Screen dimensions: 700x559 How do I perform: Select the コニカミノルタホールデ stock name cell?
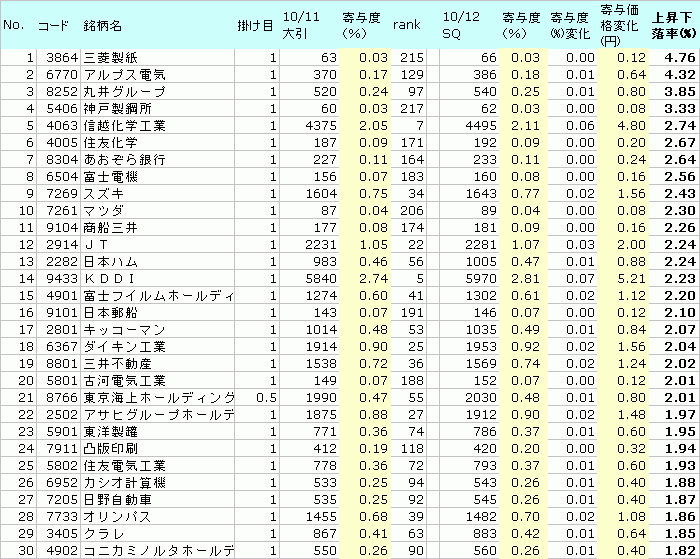(158, 551)
